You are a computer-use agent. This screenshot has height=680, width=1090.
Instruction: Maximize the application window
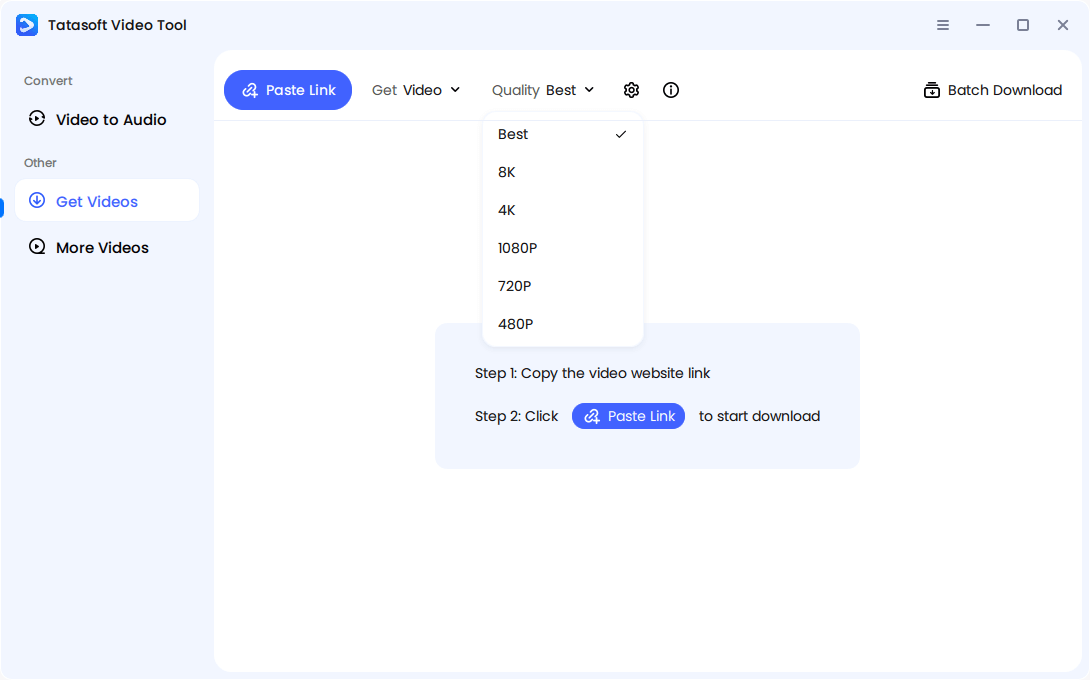point(1023,25)
